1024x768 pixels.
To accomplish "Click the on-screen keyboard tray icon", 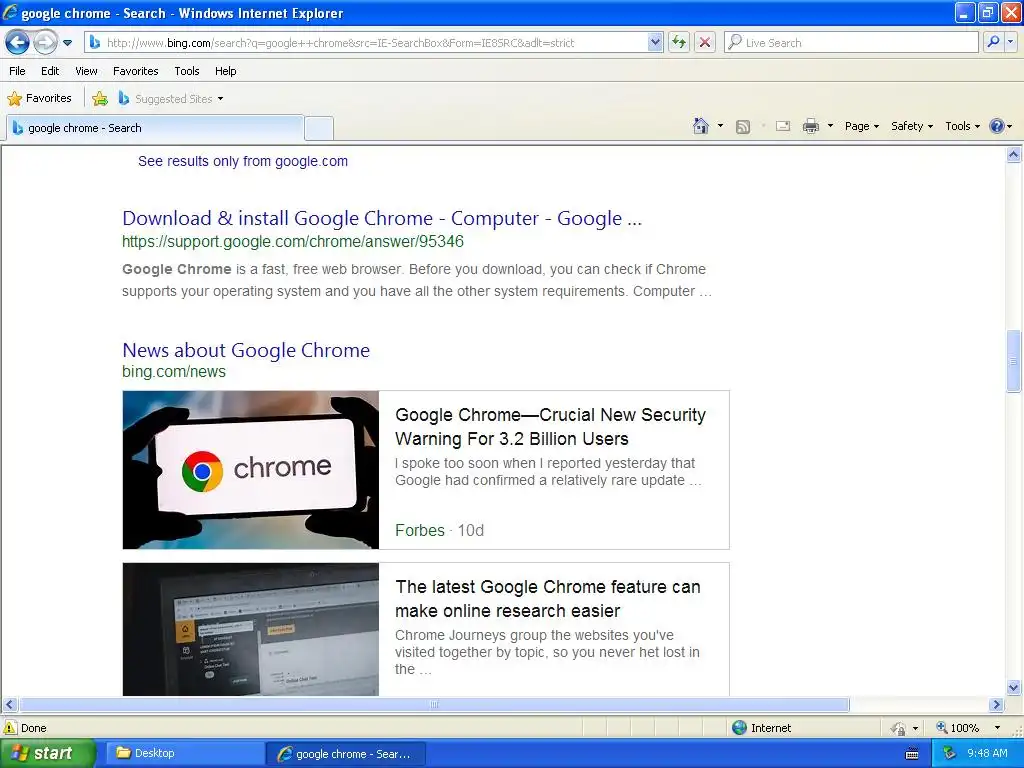I will [912, 754].
